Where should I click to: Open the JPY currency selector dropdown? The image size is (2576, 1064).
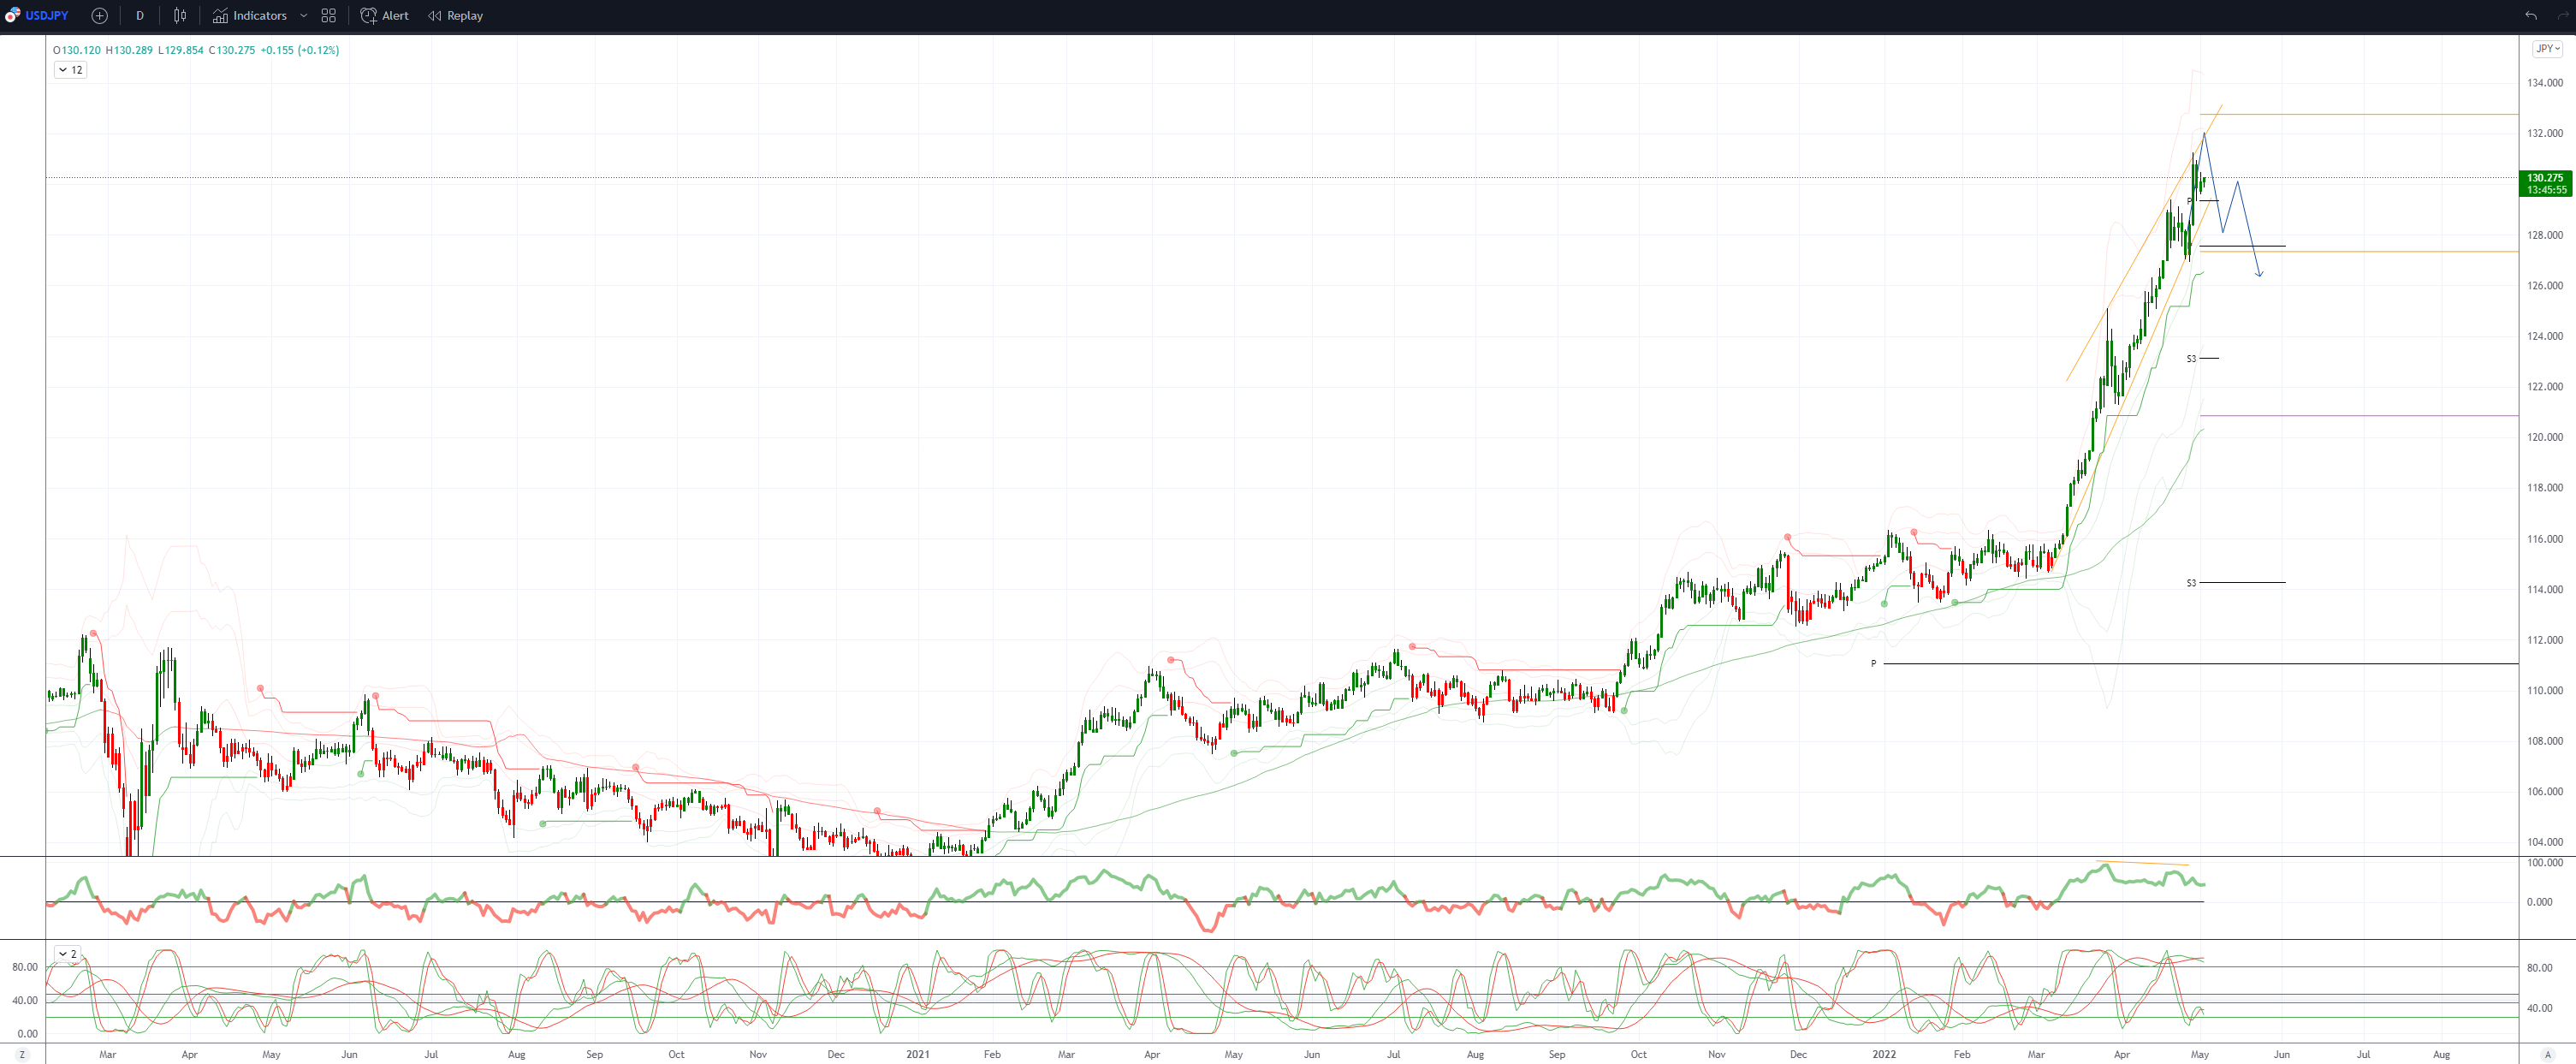2547,48
